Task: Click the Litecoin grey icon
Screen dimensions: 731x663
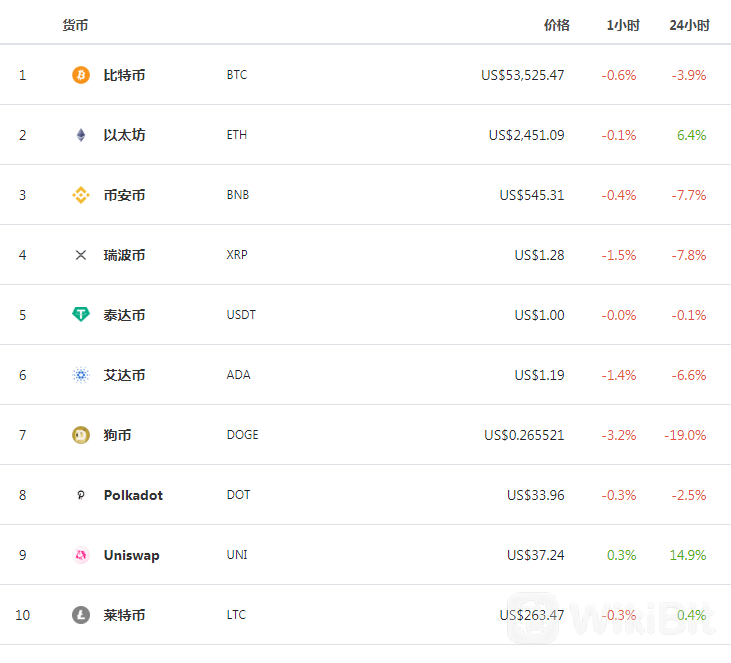Action: 81,615
